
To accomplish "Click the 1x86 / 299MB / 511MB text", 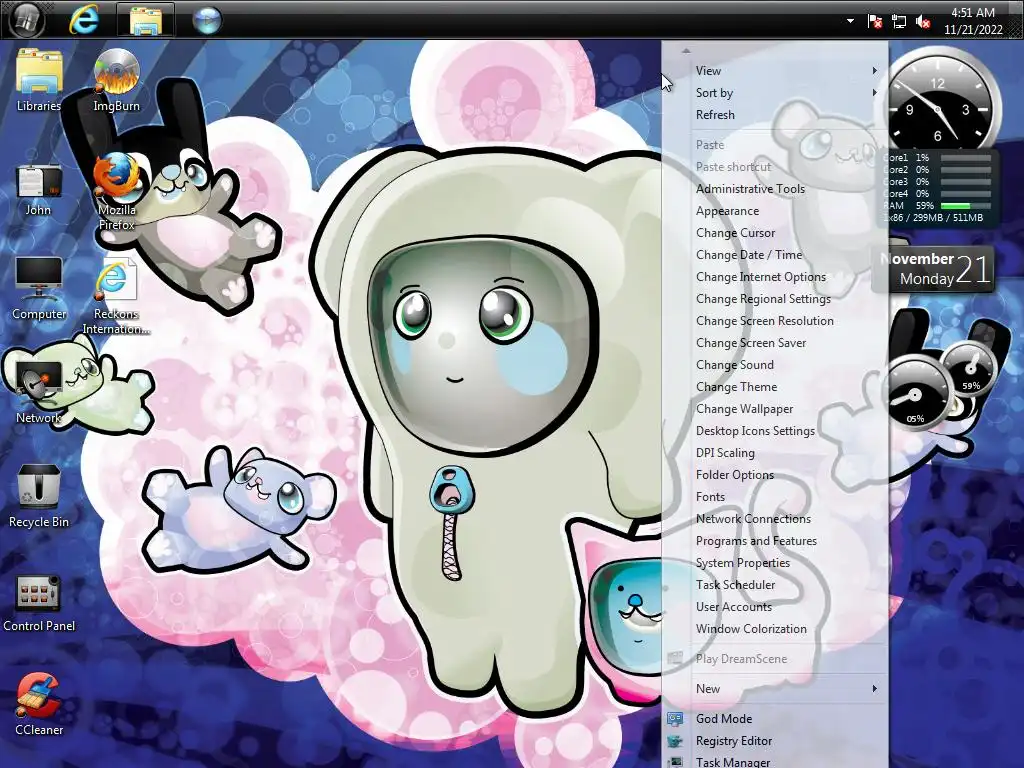I will (933, 218).
